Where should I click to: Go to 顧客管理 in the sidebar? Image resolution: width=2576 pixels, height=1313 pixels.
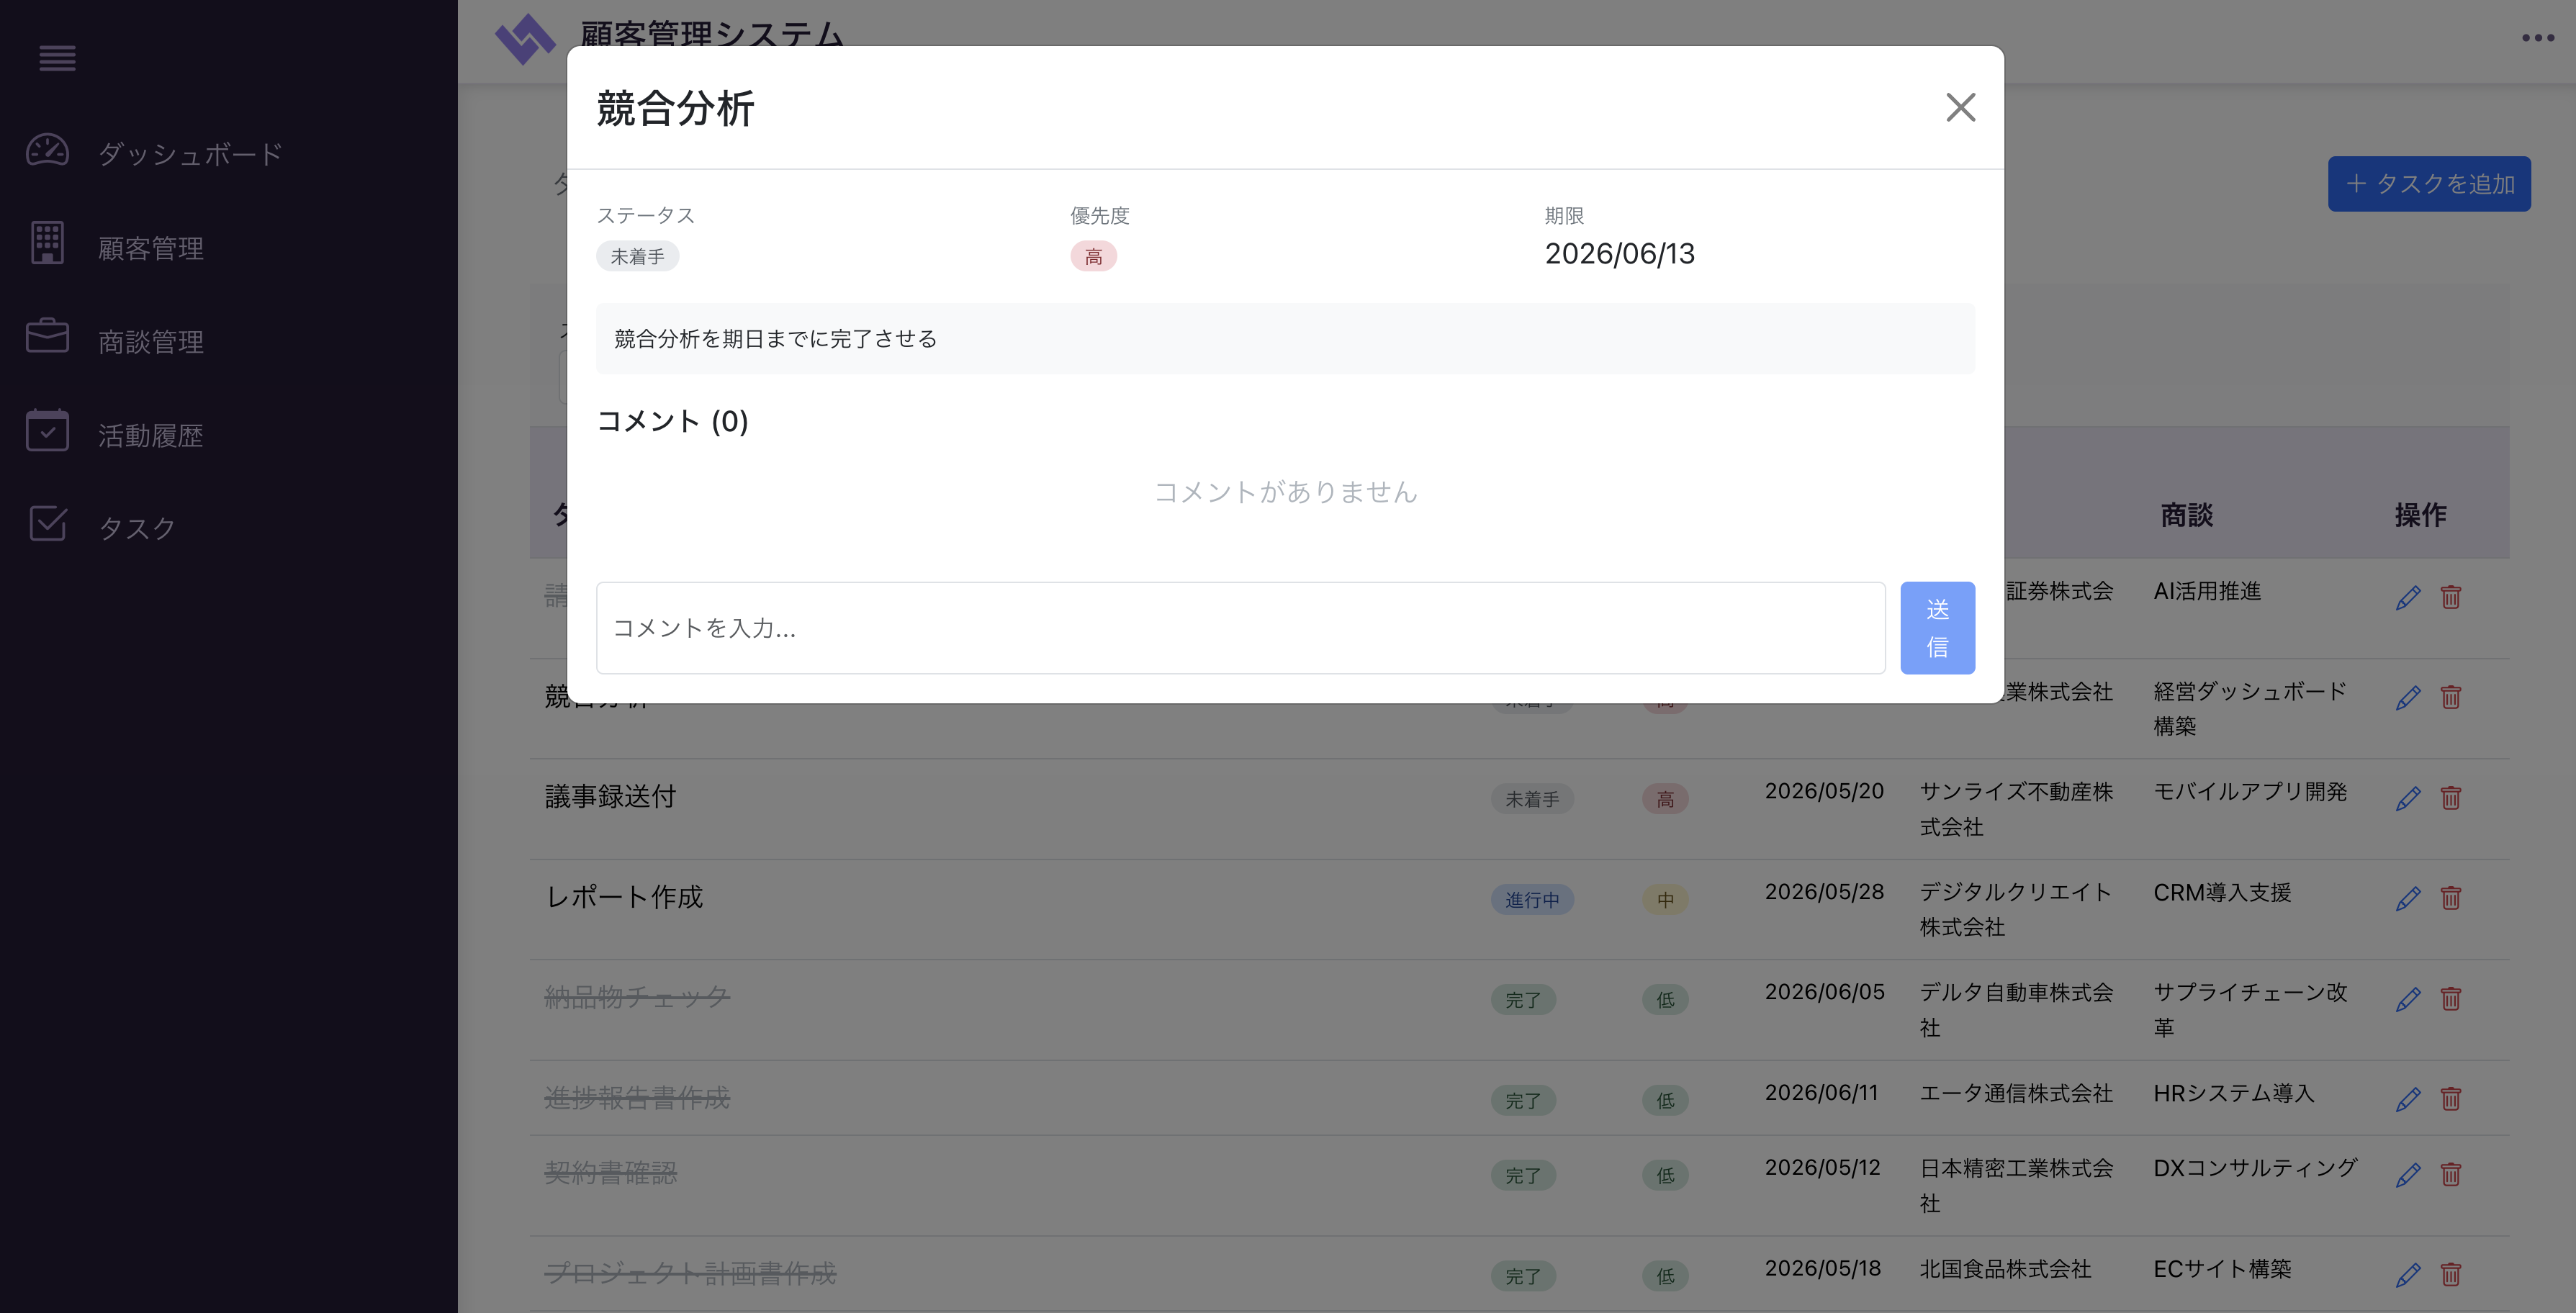151,248
